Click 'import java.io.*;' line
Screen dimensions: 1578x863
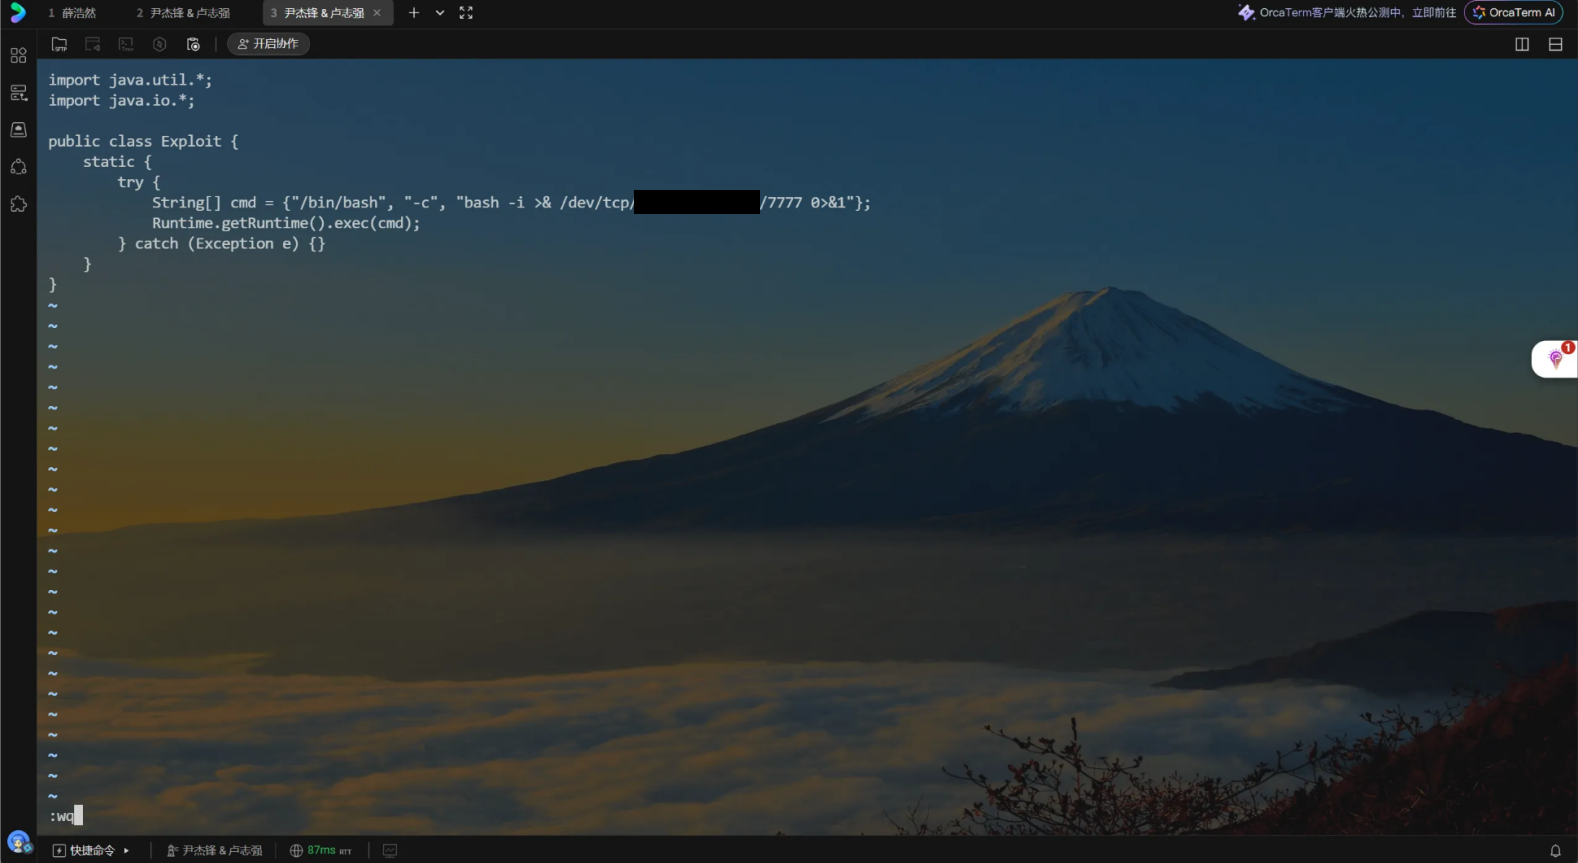tap(122, 100)
